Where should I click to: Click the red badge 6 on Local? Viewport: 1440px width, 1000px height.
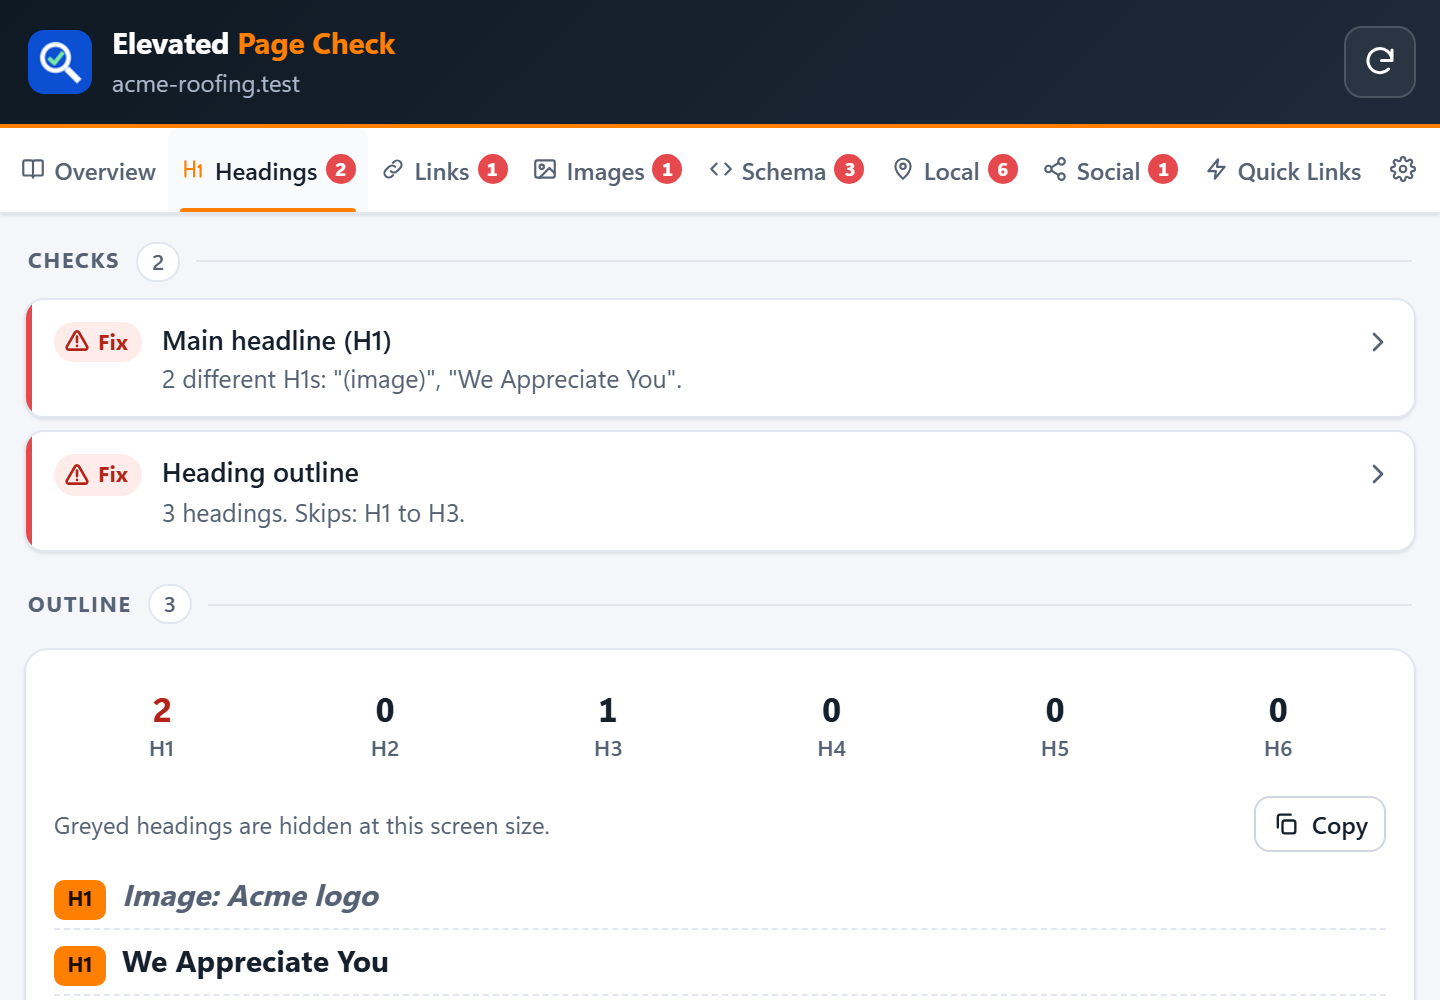click(x=1003, y=170)
